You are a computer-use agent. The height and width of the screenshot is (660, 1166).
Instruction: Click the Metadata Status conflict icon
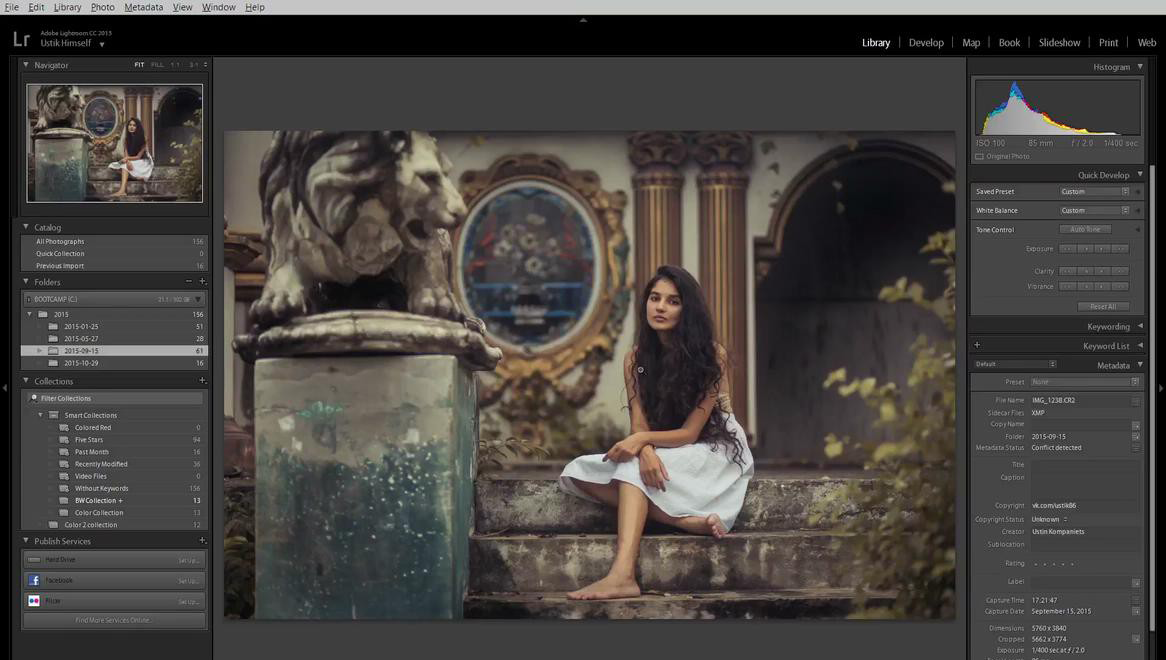point(1136,448)
